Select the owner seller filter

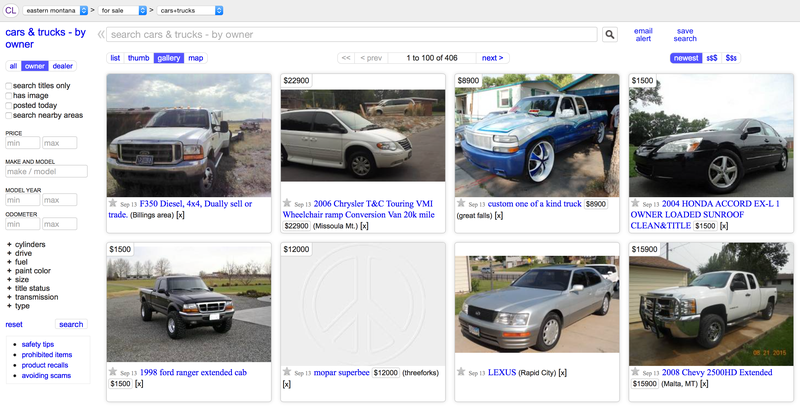[x=35, y=66]
